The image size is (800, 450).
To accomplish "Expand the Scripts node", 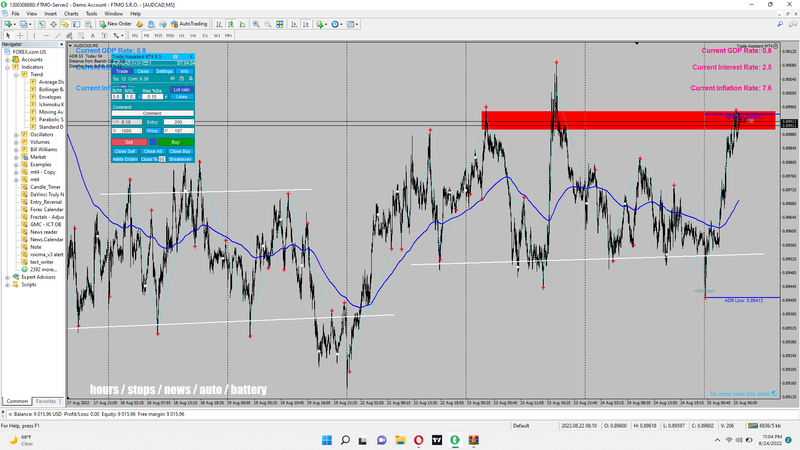I will [8, 285].
